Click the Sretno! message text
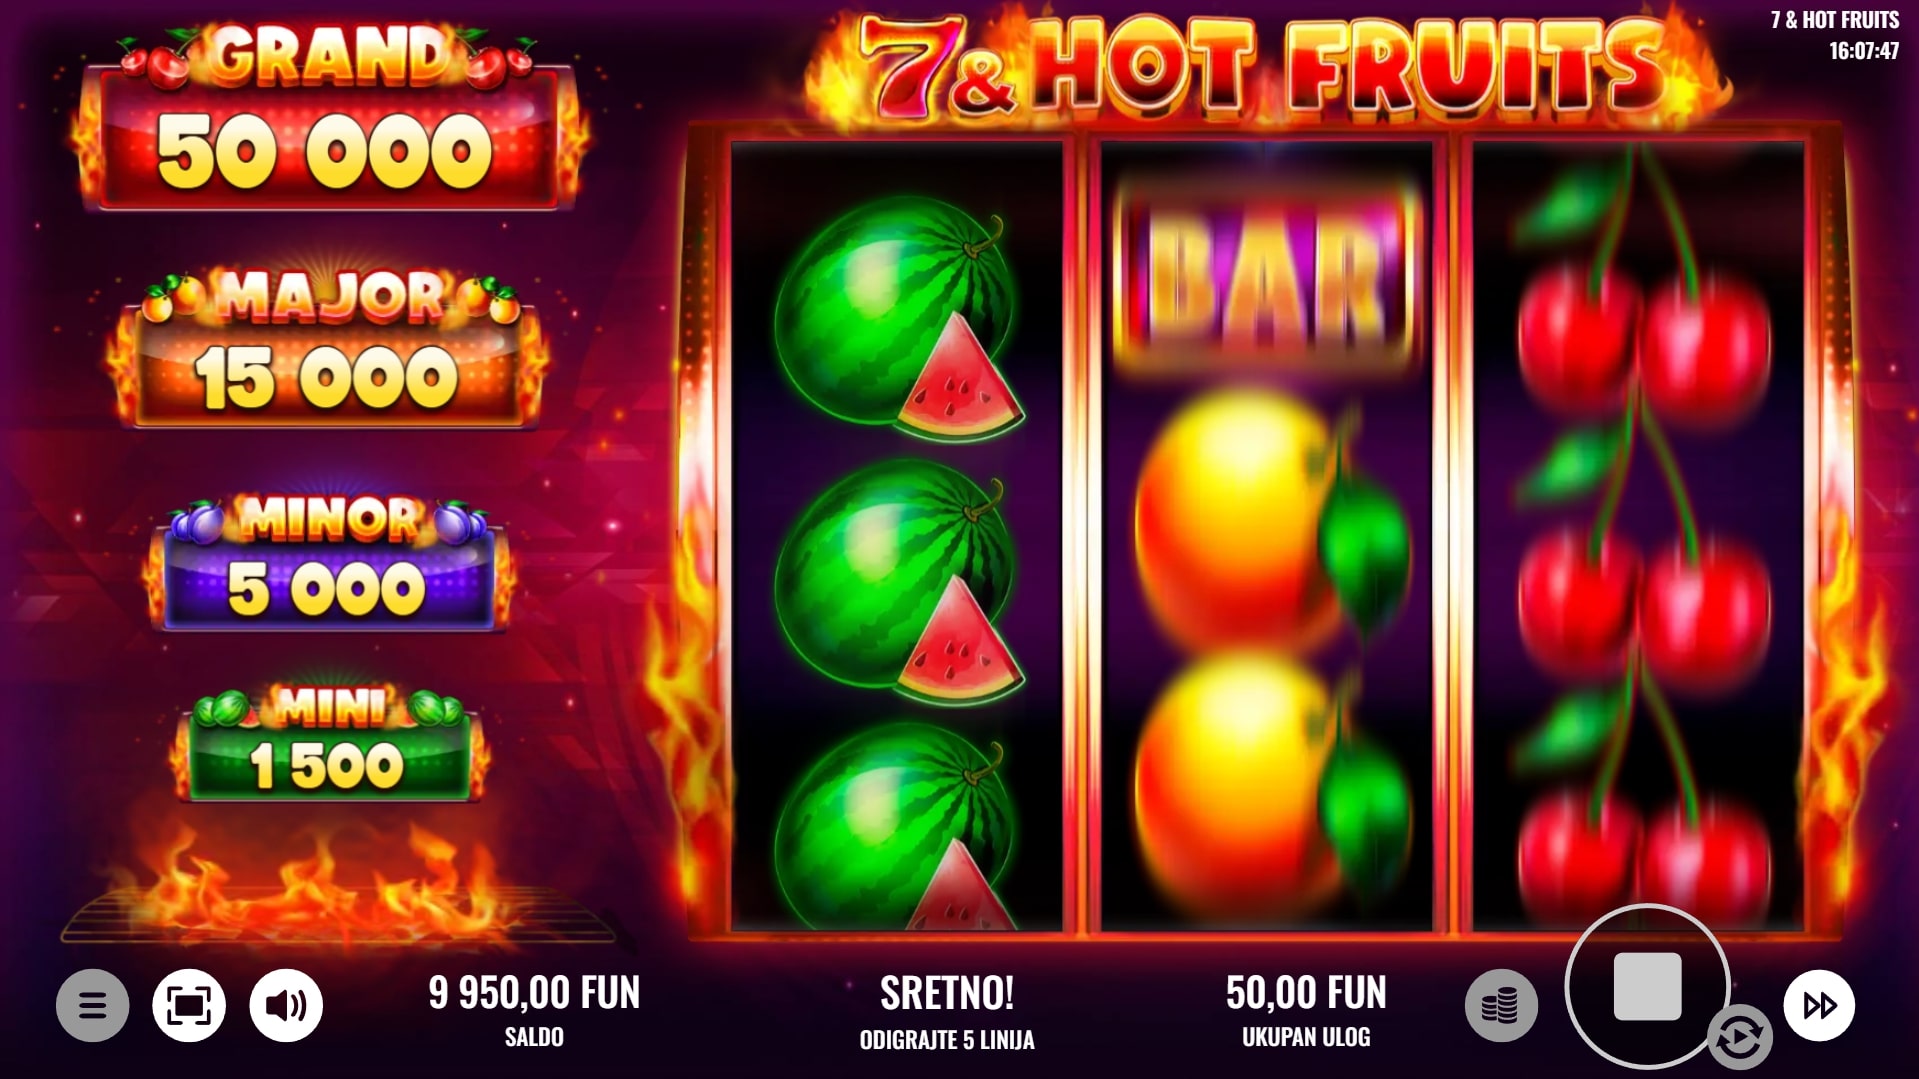 947,993
